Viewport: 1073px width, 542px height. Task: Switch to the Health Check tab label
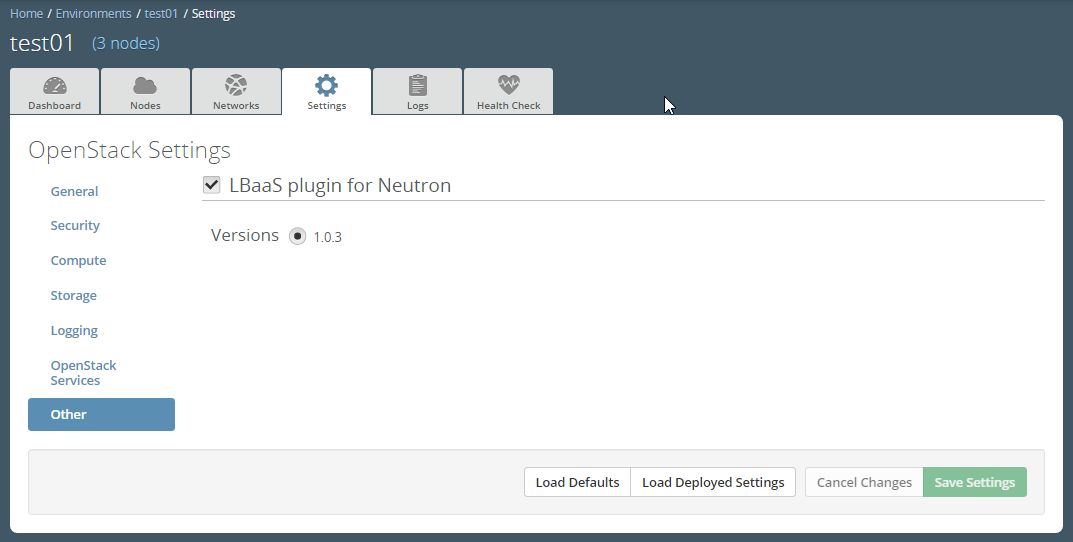tap(508, 105)
